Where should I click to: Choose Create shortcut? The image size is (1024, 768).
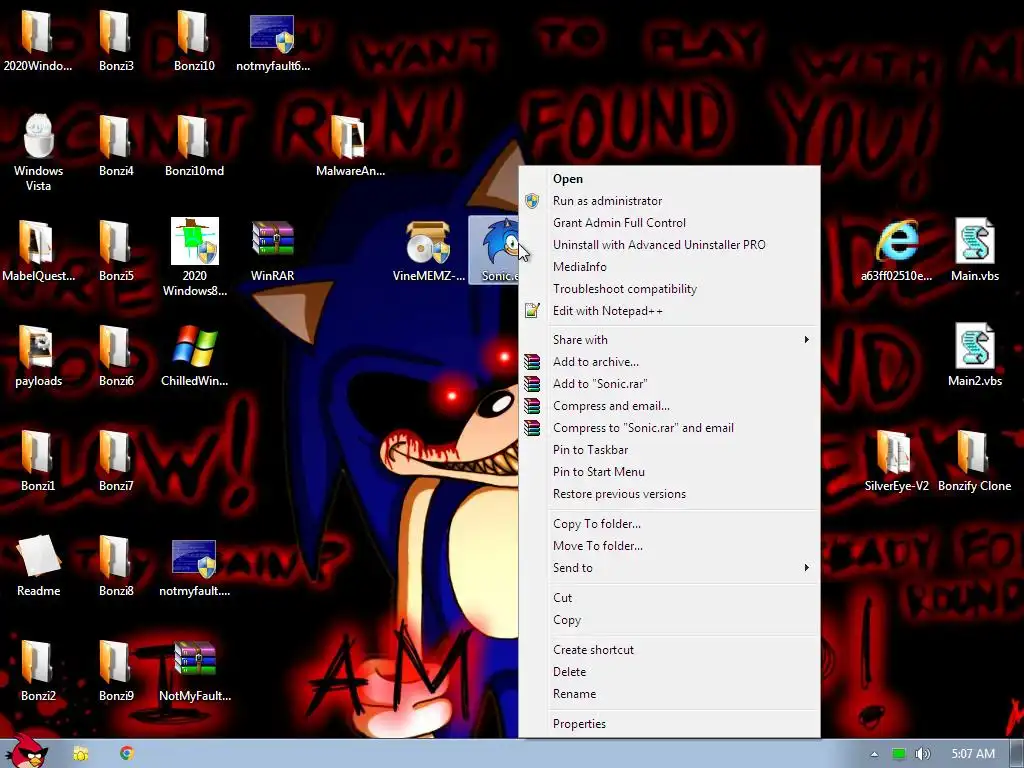(669, 650)
